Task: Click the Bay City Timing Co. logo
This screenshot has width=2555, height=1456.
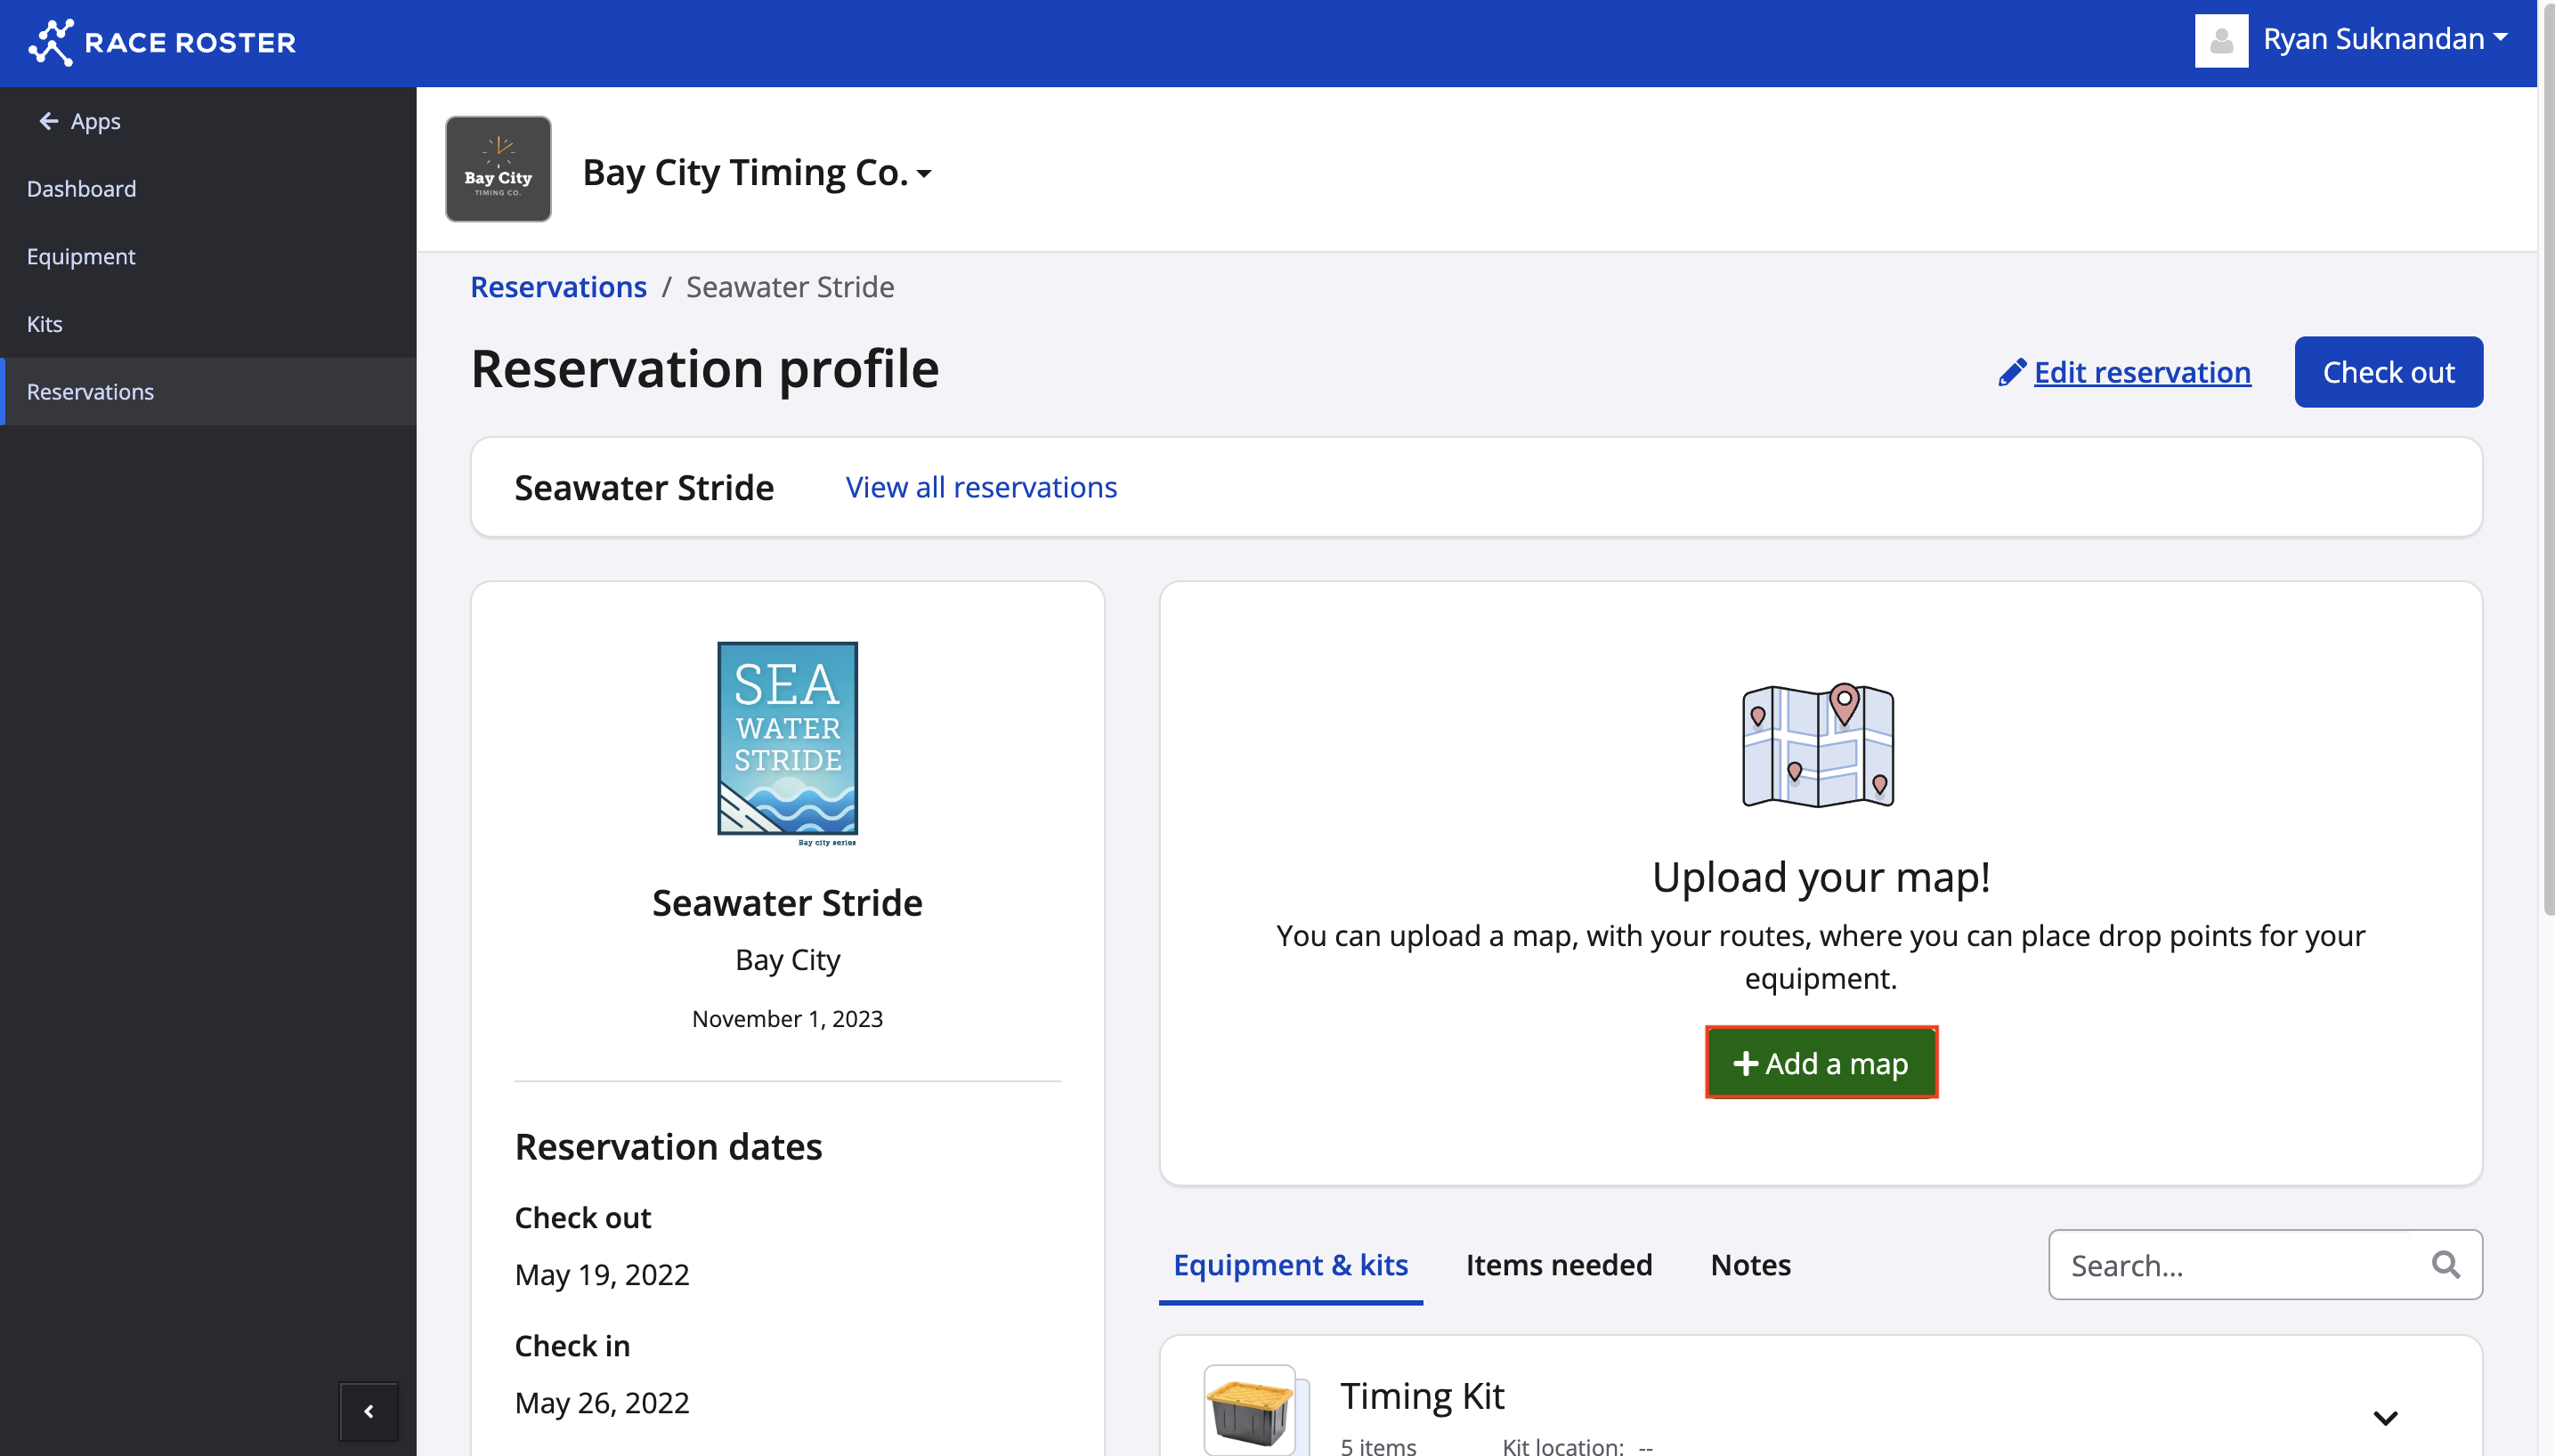Action: (498, 169)
